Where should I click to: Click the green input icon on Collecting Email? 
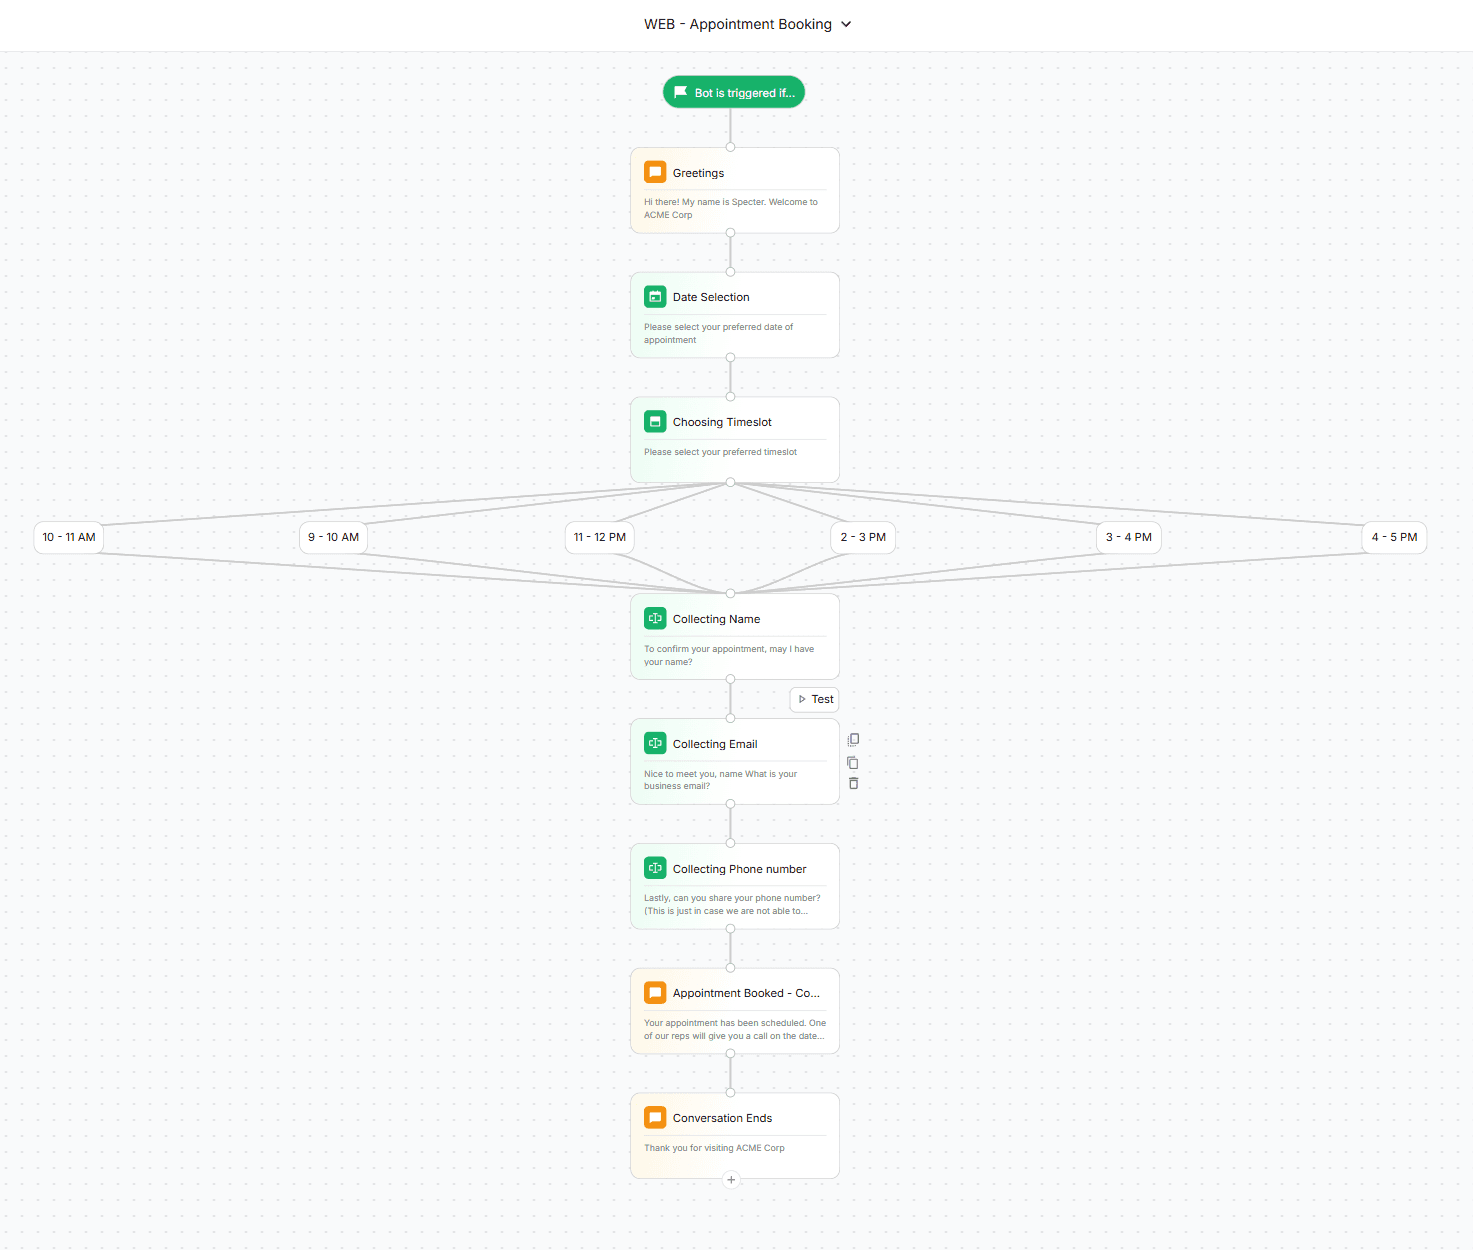click(x=655, y=743)
